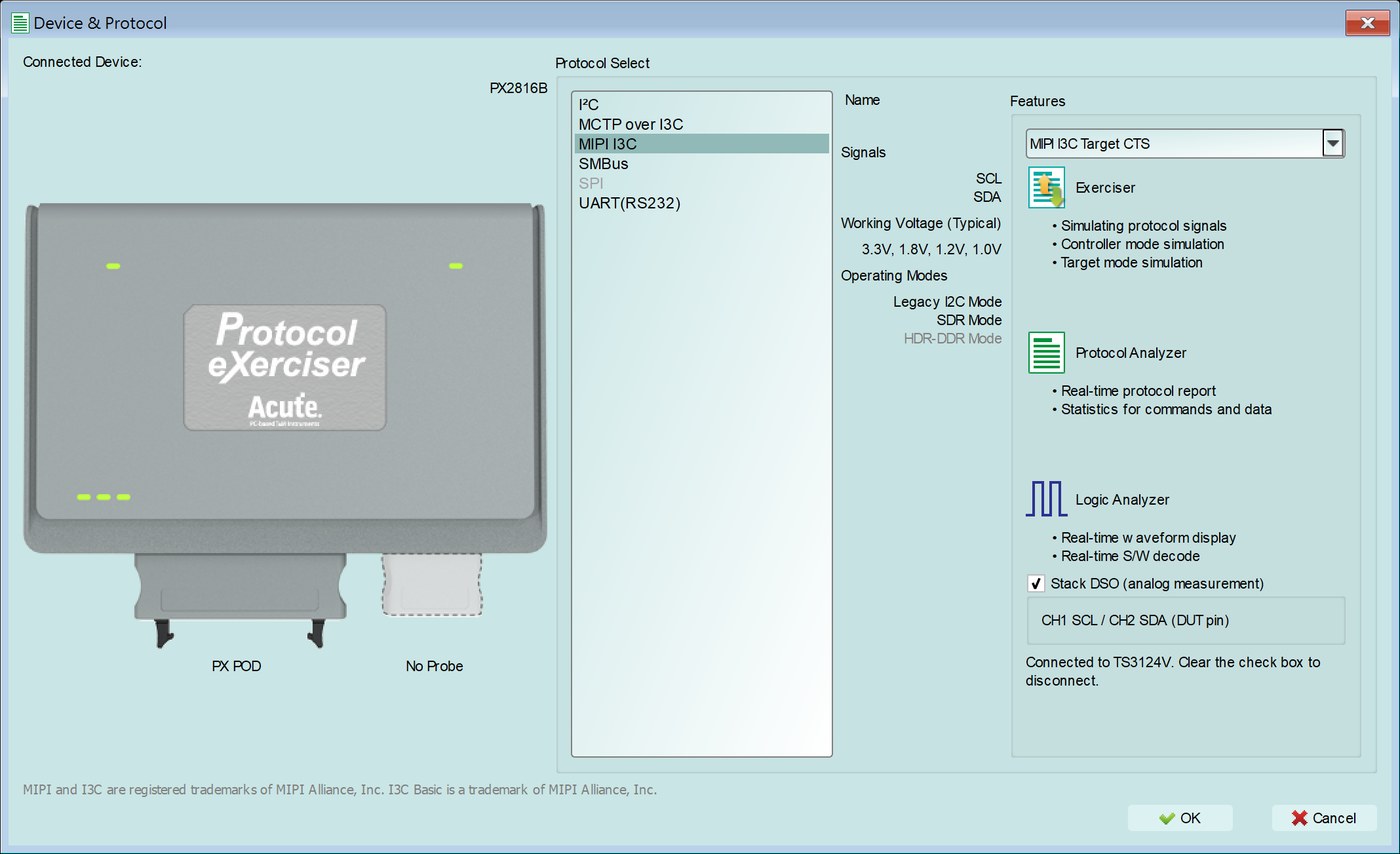
Task: Click the 'SDR Mode' operating mode text
Action: click(969, 320)
